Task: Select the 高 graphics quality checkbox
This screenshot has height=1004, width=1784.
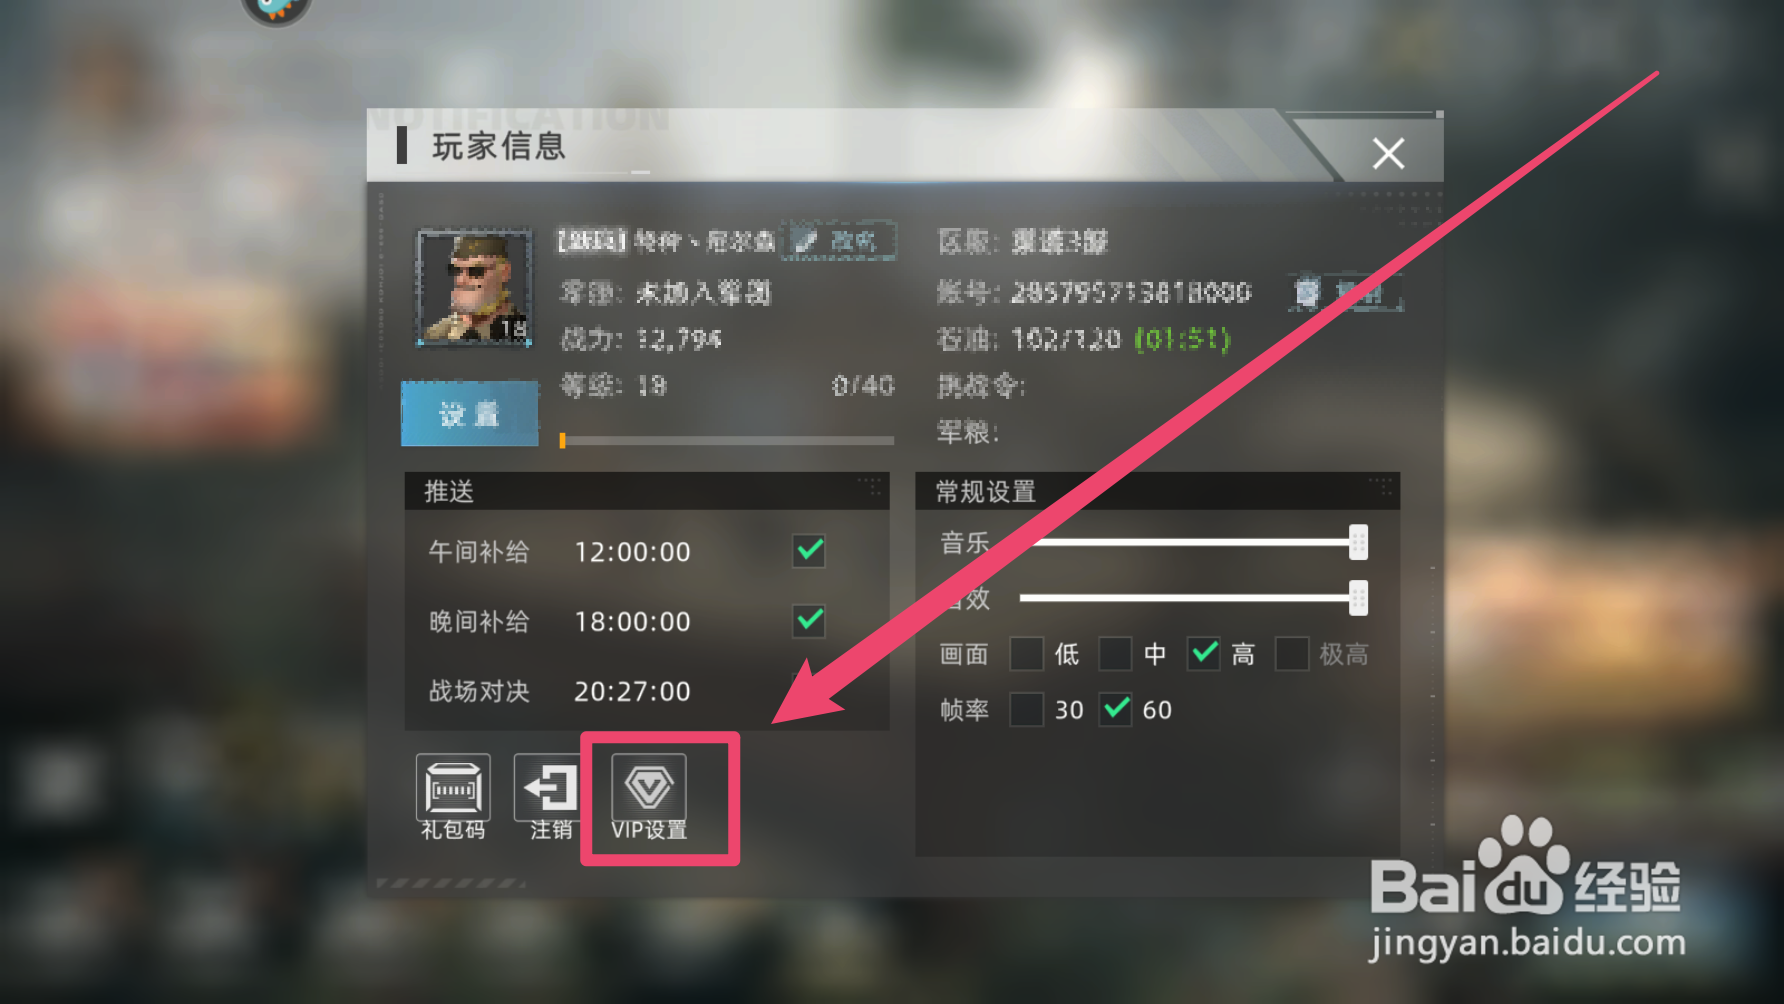Action: [x=1204, y=654]
